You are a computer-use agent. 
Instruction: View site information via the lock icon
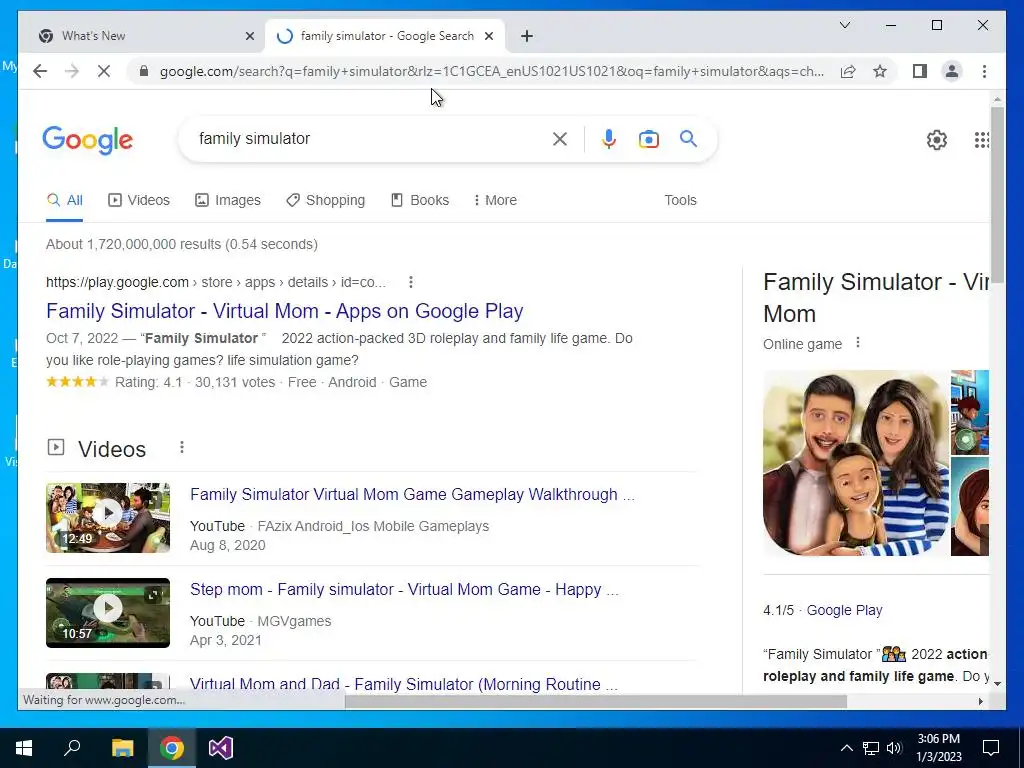click(144, 71)
